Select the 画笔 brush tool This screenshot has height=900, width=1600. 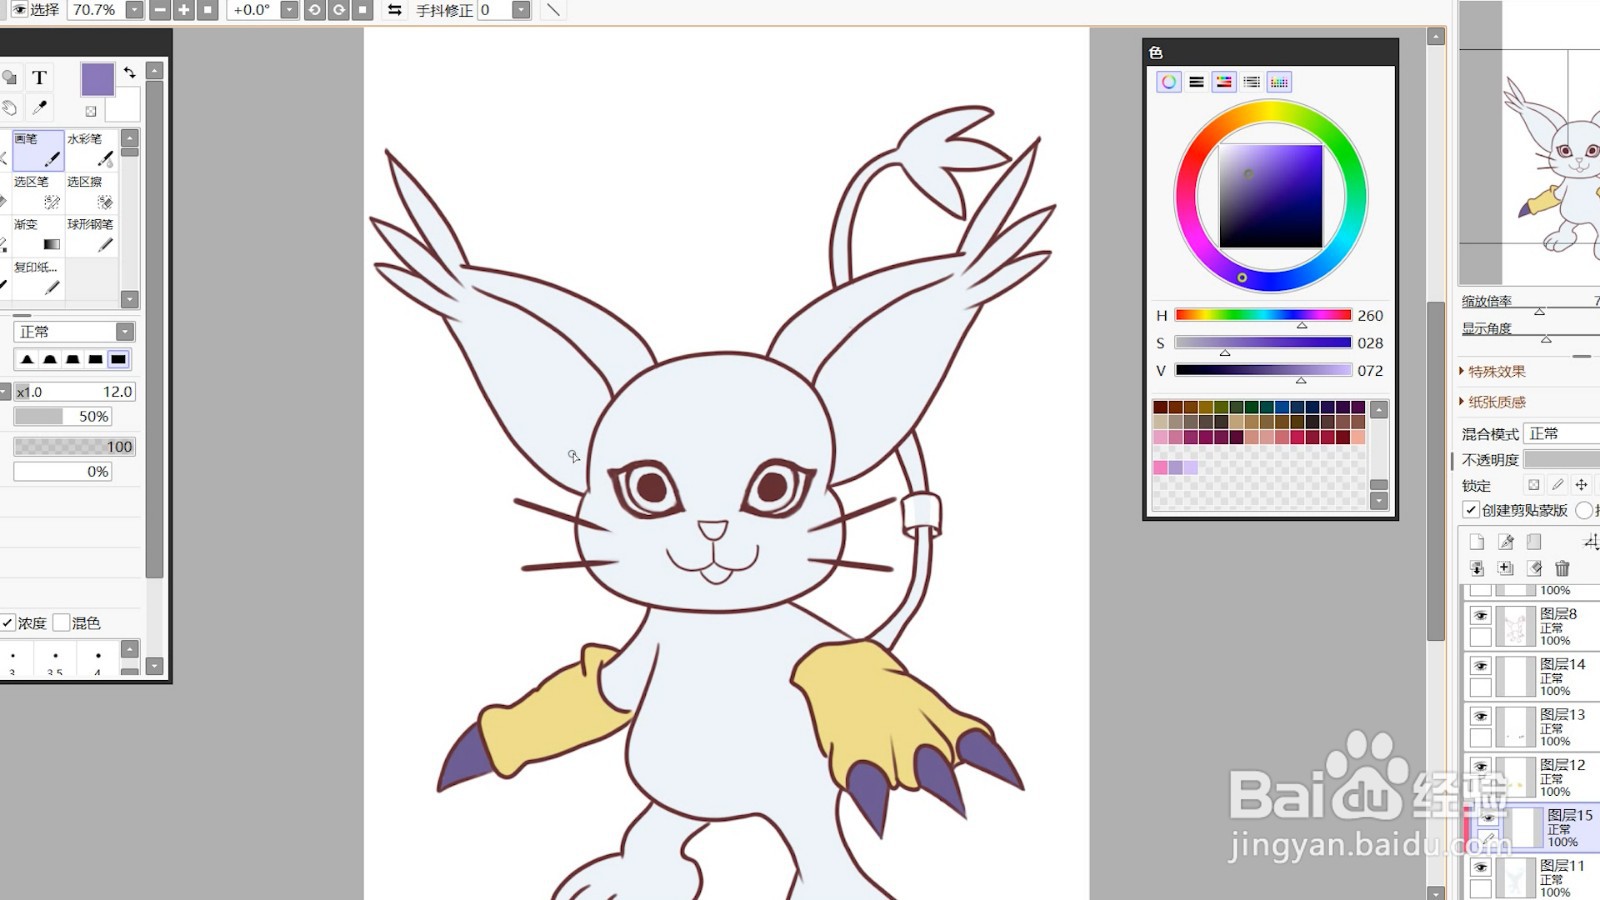38,150
